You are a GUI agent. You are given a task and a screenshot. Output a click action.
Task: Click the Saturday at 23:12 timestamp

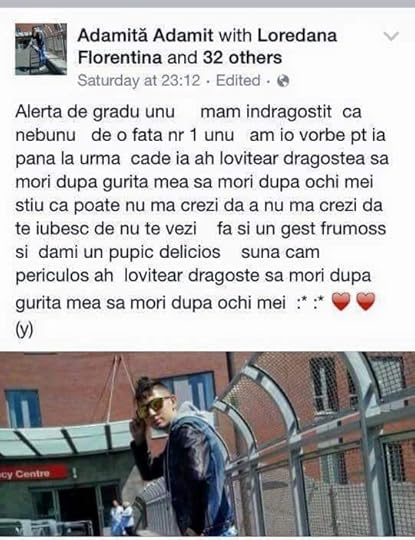tap(139, 81)
